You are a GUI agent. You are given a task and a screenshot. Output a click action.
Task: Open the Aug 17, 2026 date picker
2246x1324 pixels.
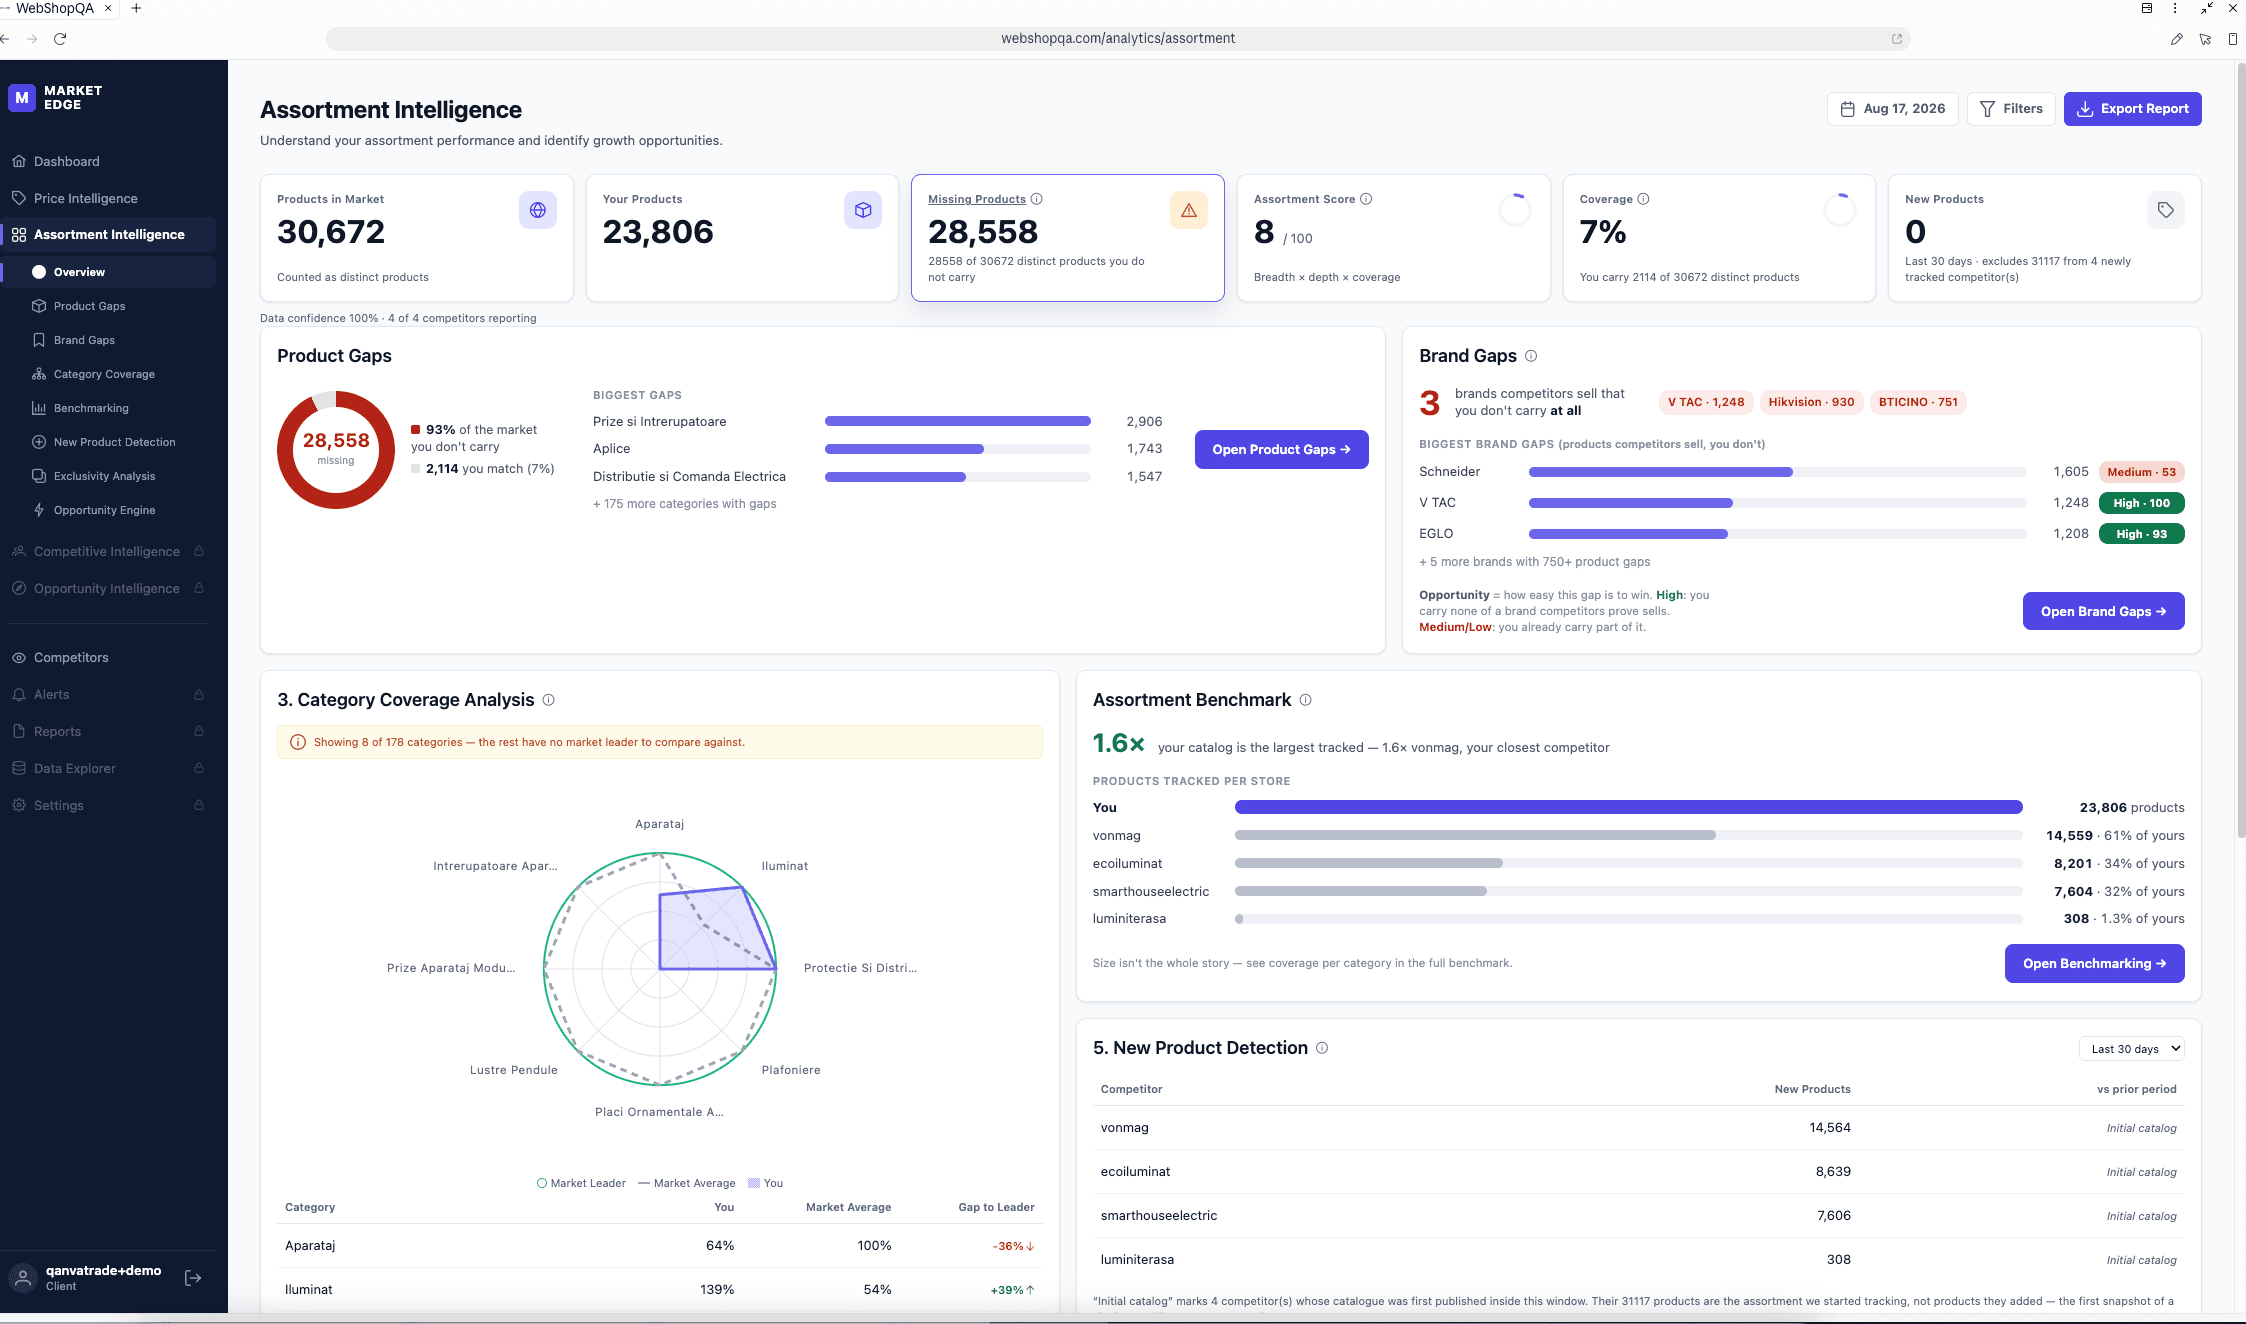pyautogui.click(x=1893, y=109)
